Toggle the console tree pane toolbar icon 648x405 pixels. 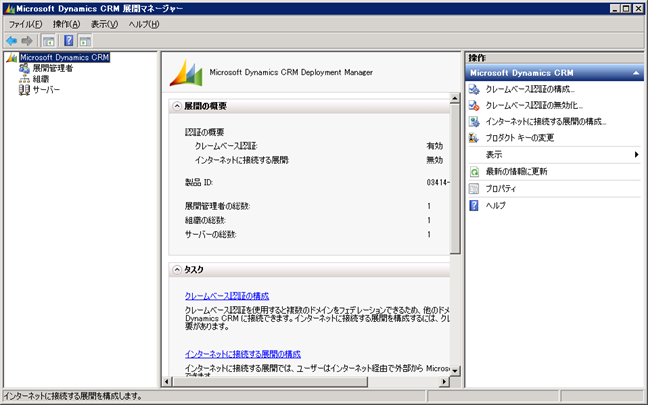pos(48,41)
